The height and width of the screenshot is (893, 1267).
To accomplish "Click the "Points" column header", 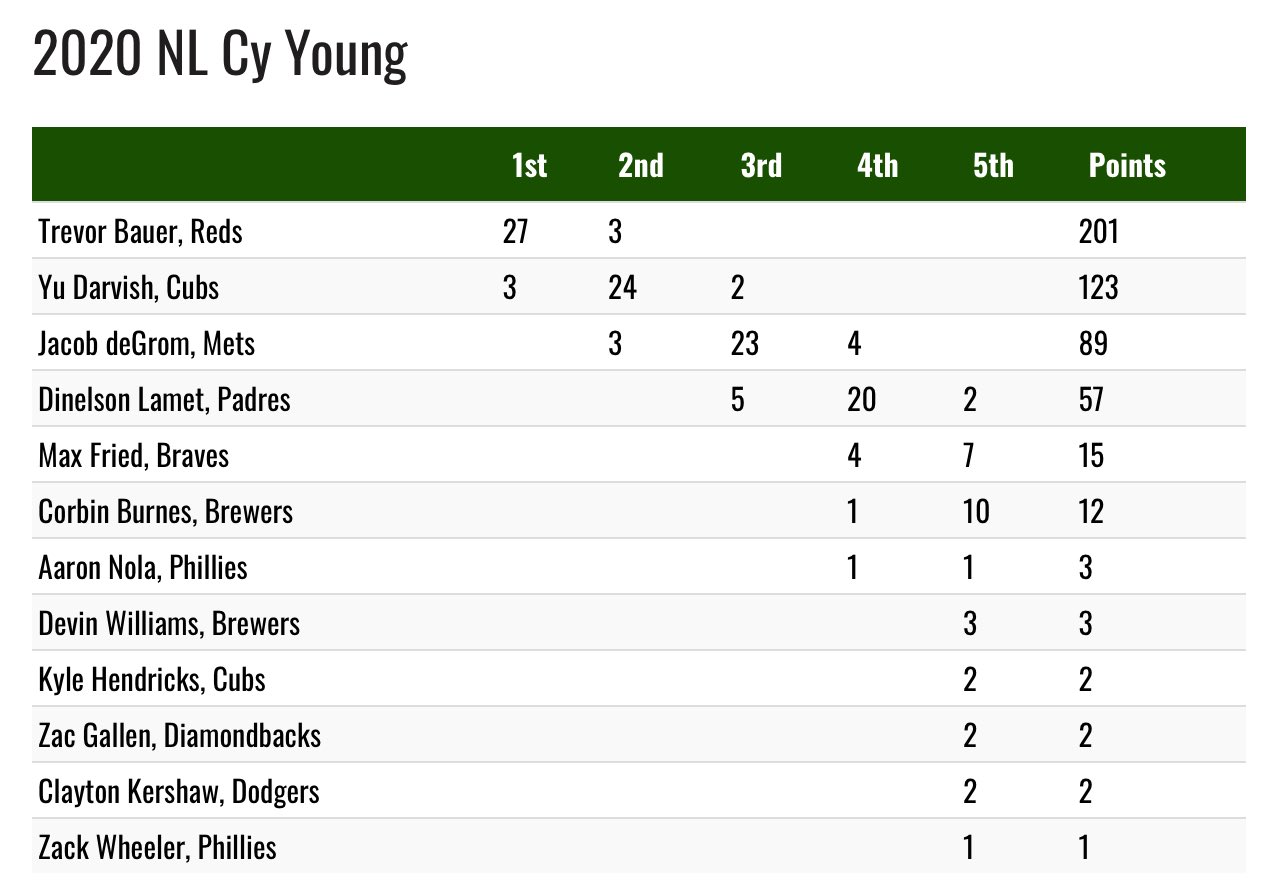I will (1127, 165).
